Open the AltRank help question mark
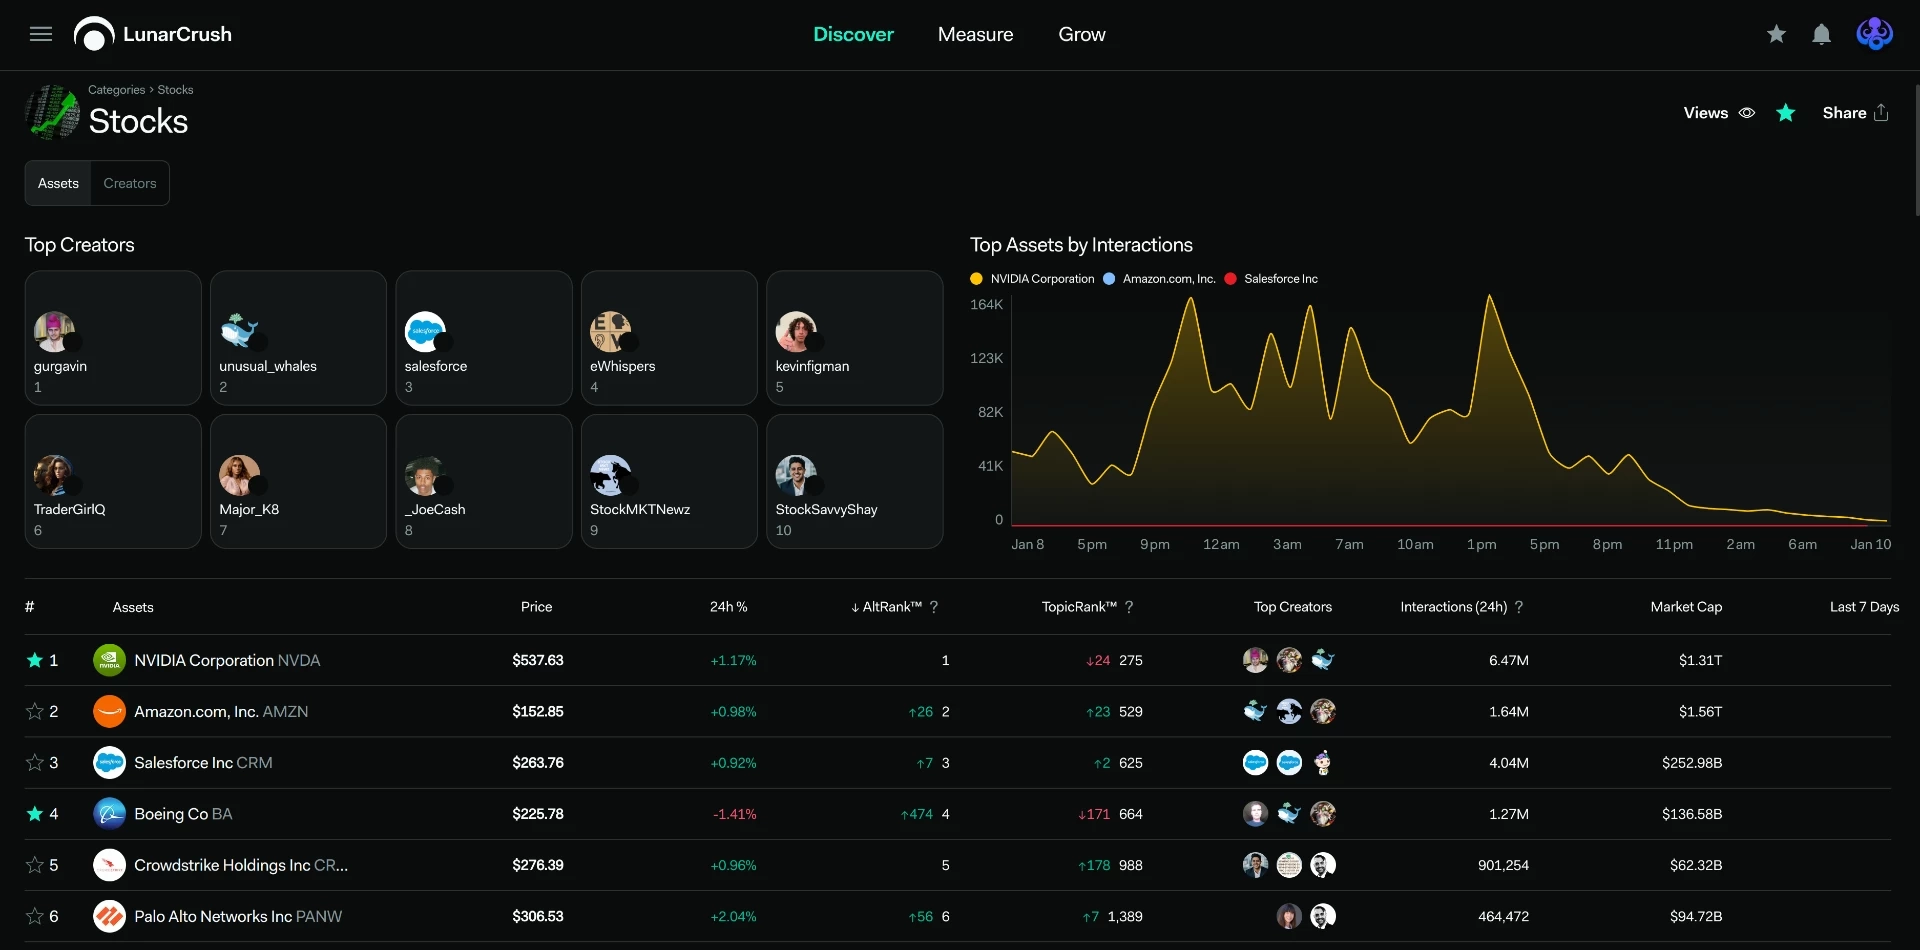 click(x=934, y=607)
